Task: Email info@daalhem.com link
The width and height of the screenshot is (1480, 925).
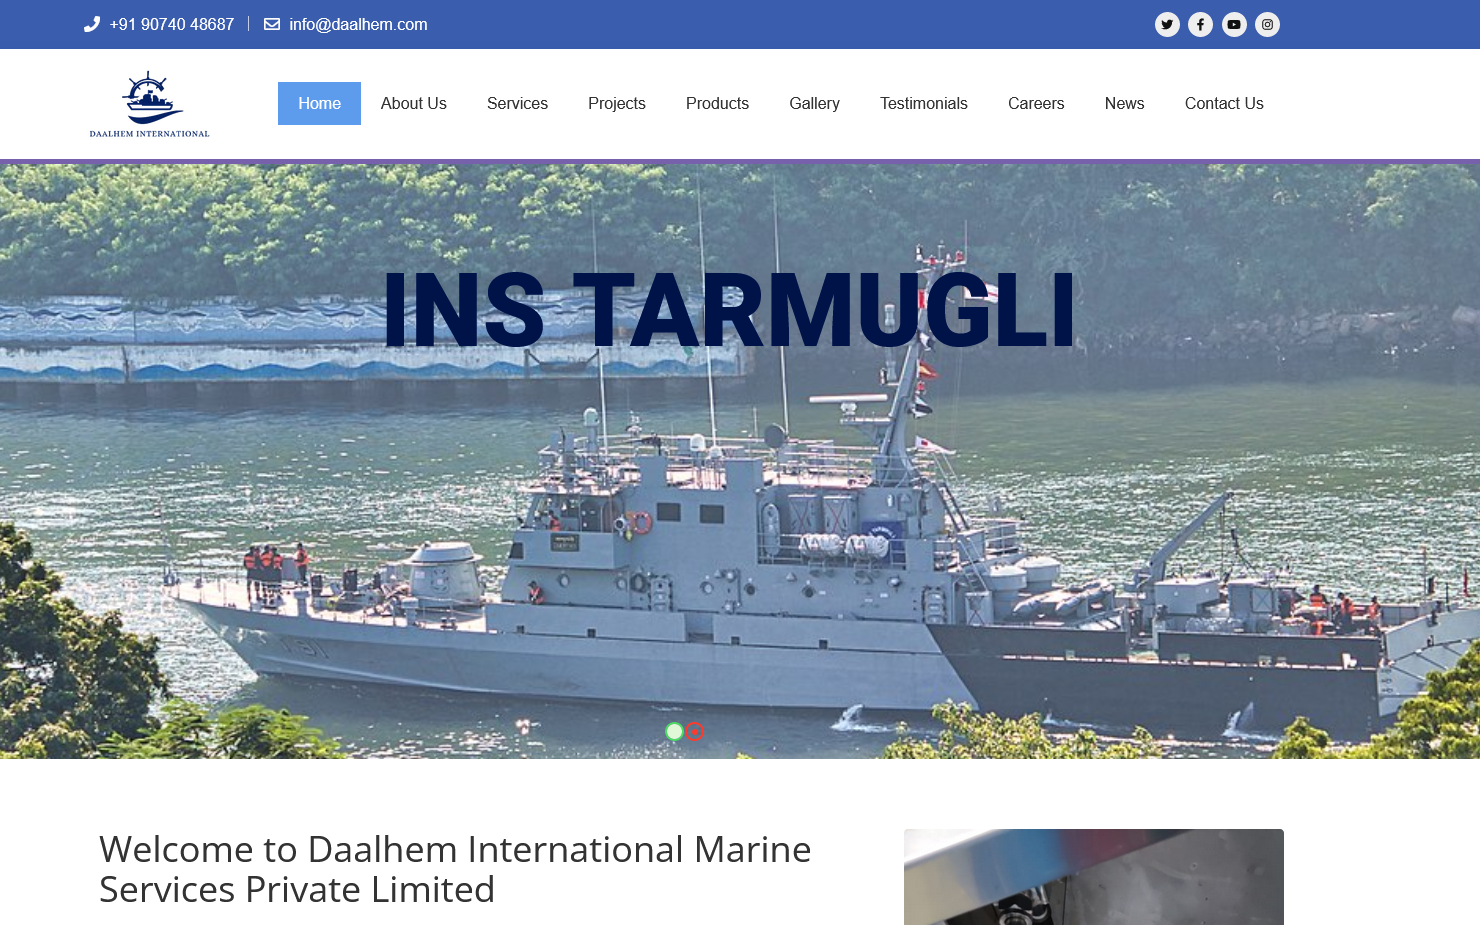Action: click(358, 24)
